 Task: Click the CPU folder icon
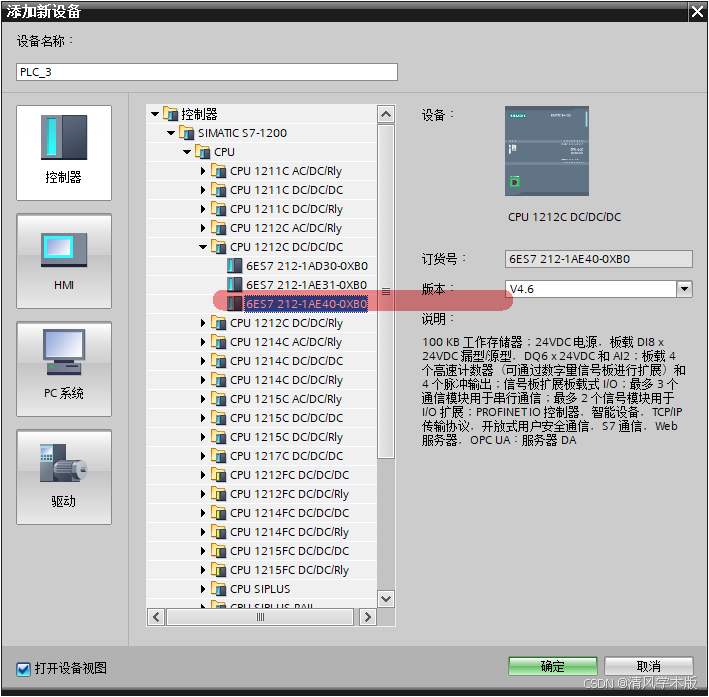click(x=203, y=152)
